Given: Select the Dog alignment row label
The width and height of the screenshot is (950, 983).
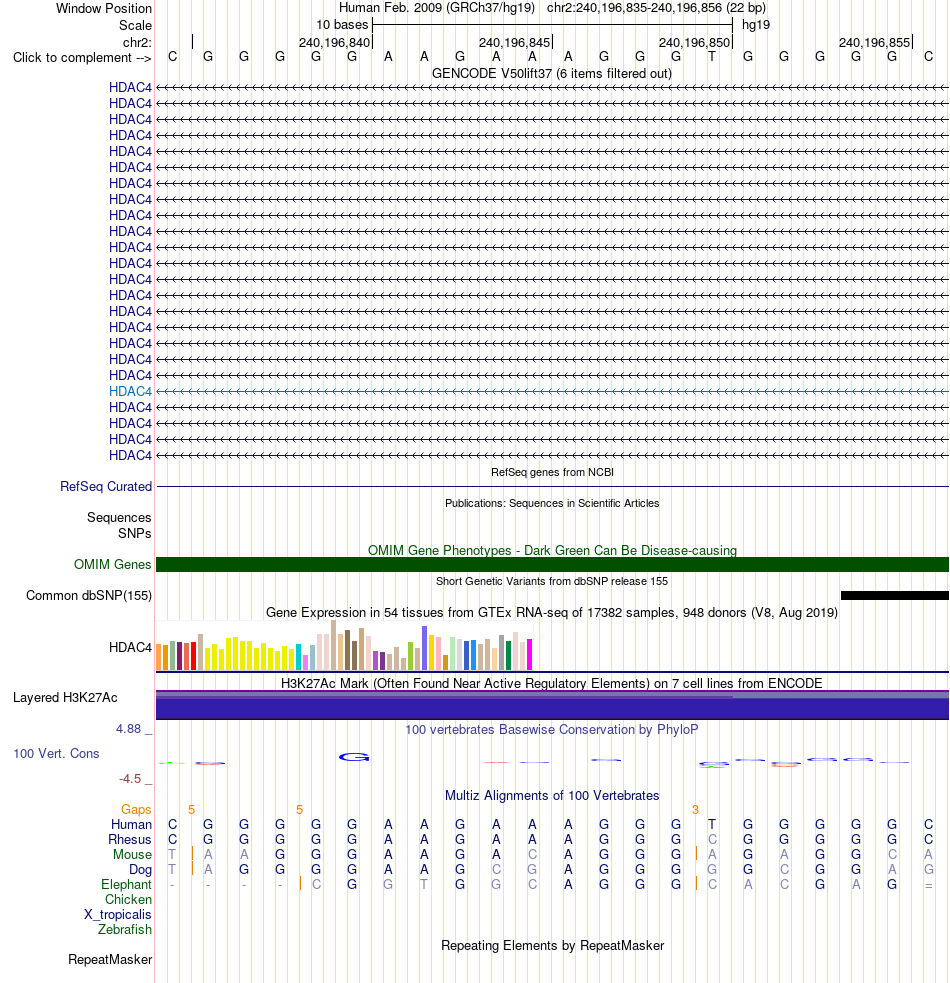Looking at the screenshot, I should (x=140, y=870).
